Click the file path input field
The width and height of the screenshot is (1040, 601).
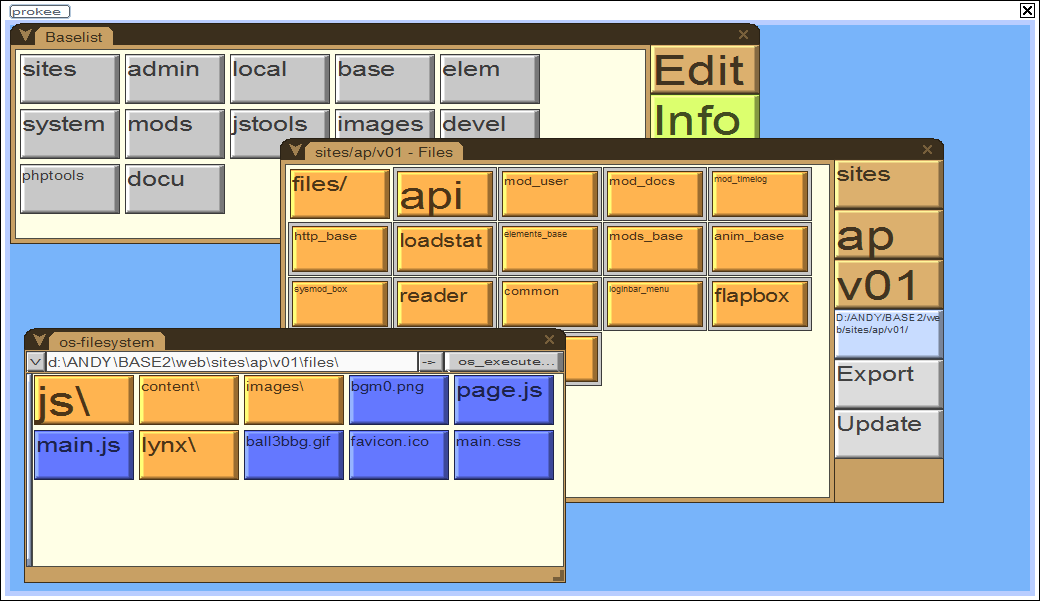(230, 362)
